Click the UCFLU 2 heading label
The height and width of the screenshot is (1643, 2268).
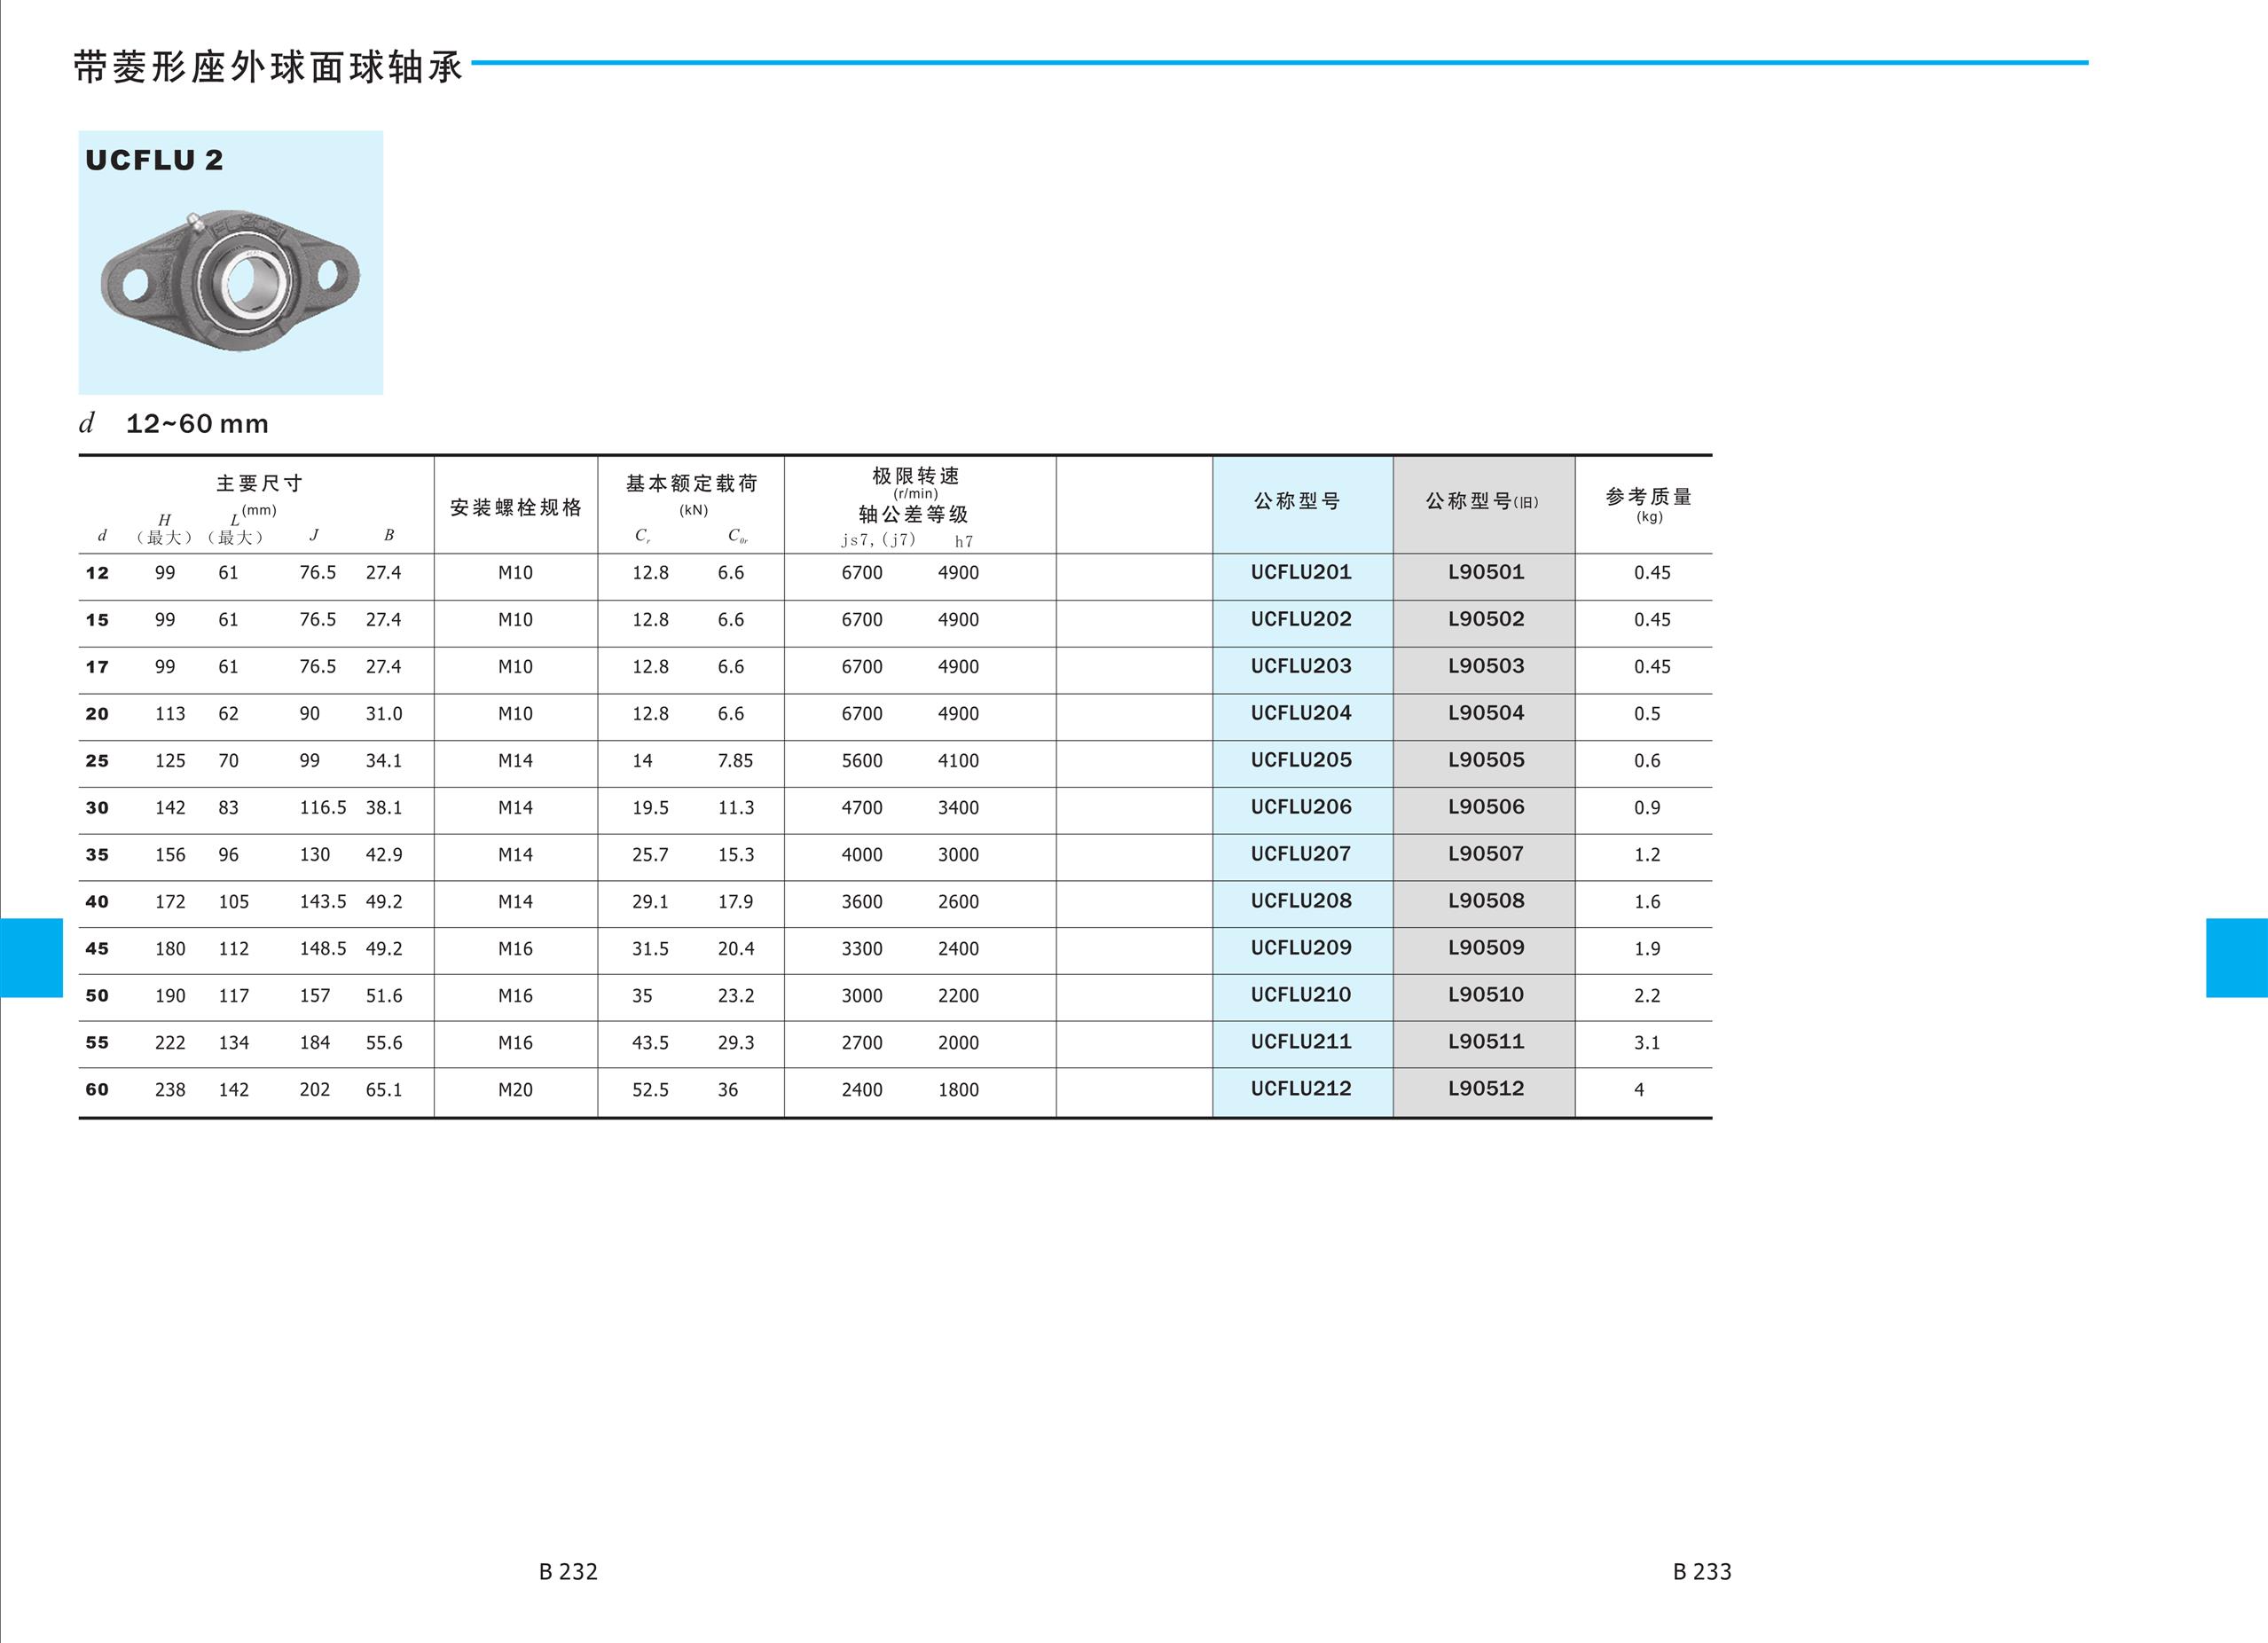154,160
